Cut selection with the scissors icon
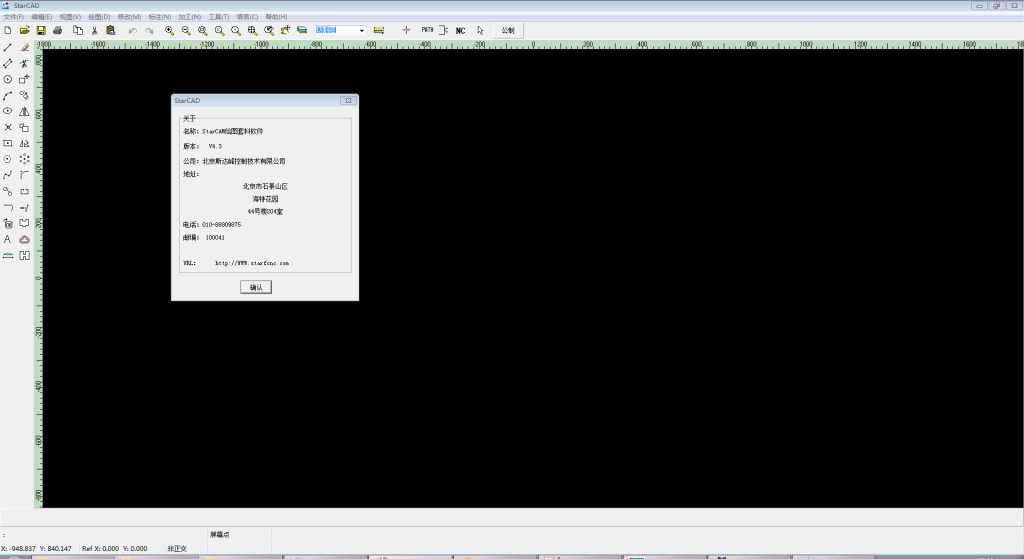The width and height of the screenshot is (1024, 559). coord(94,30)
